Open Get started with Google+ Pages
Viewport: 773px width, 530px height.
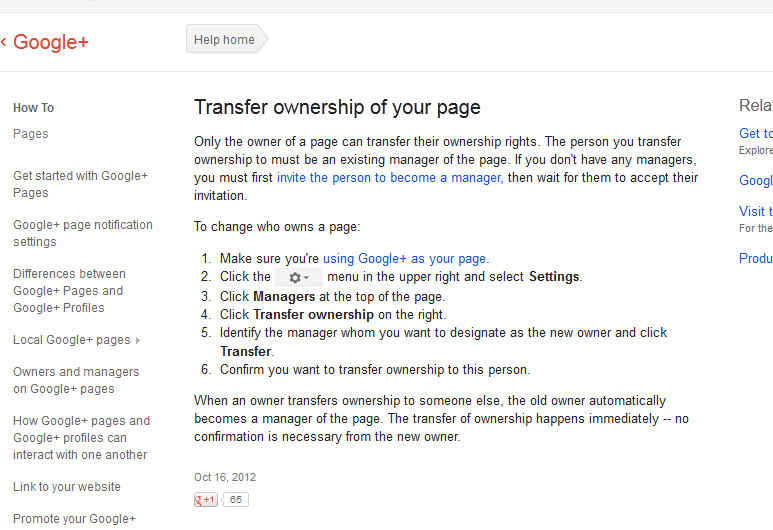(80, 184)
